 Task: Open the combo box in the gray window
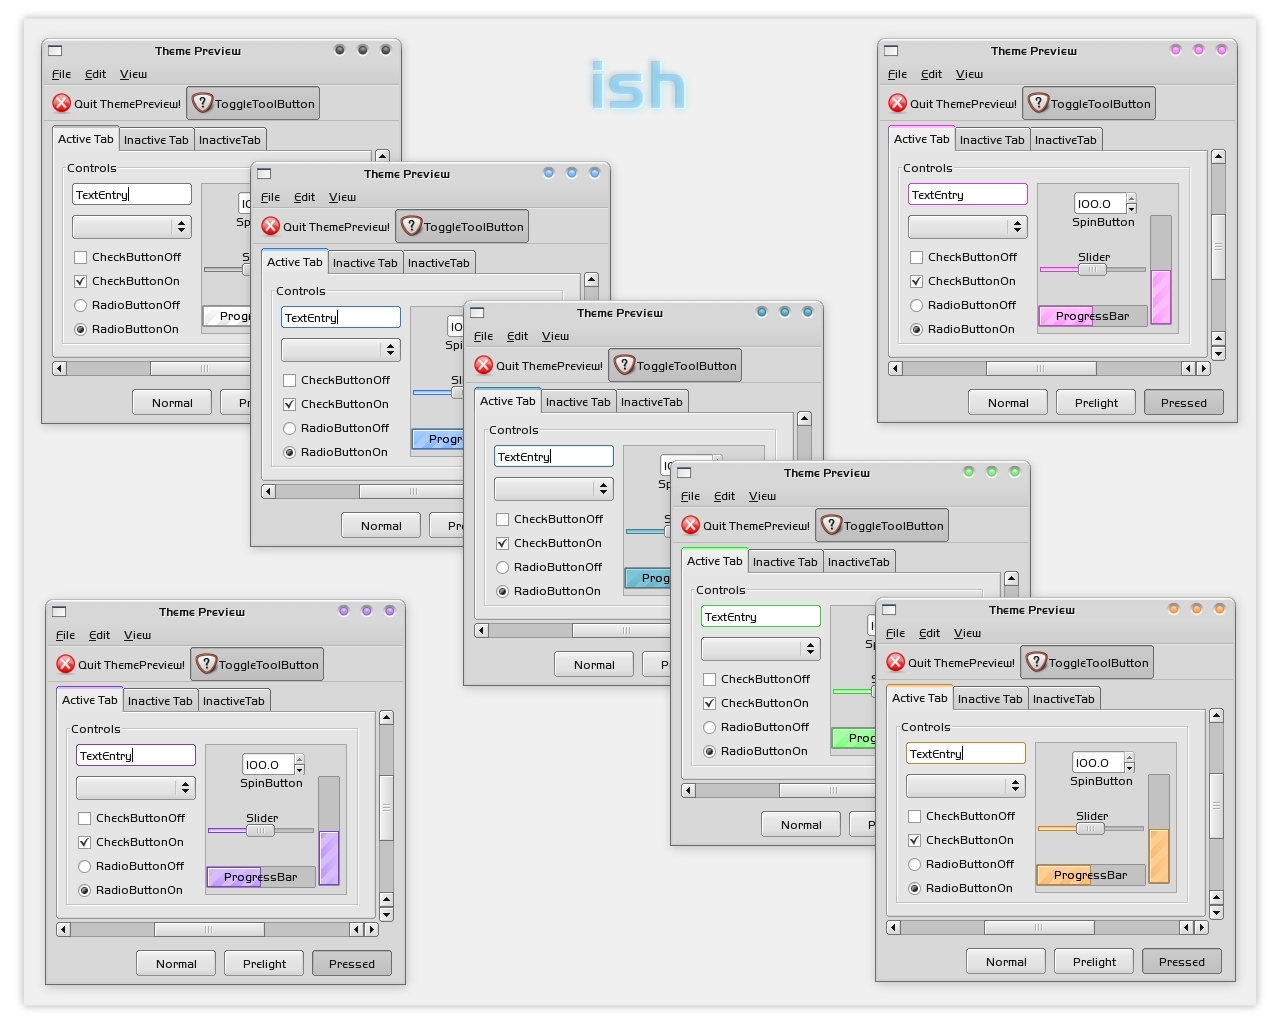(132, 227)
